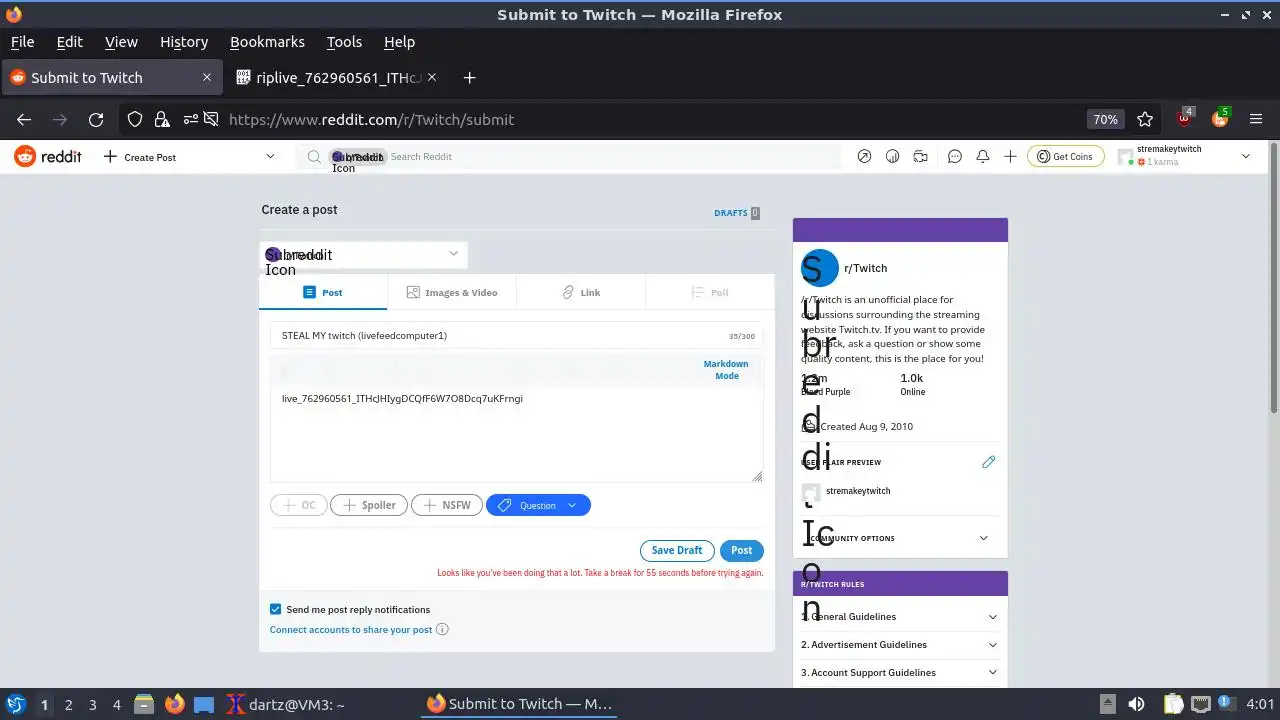
Task: Open the Firefox launcher in the taskbar
Action: click(x=174, y=704)
